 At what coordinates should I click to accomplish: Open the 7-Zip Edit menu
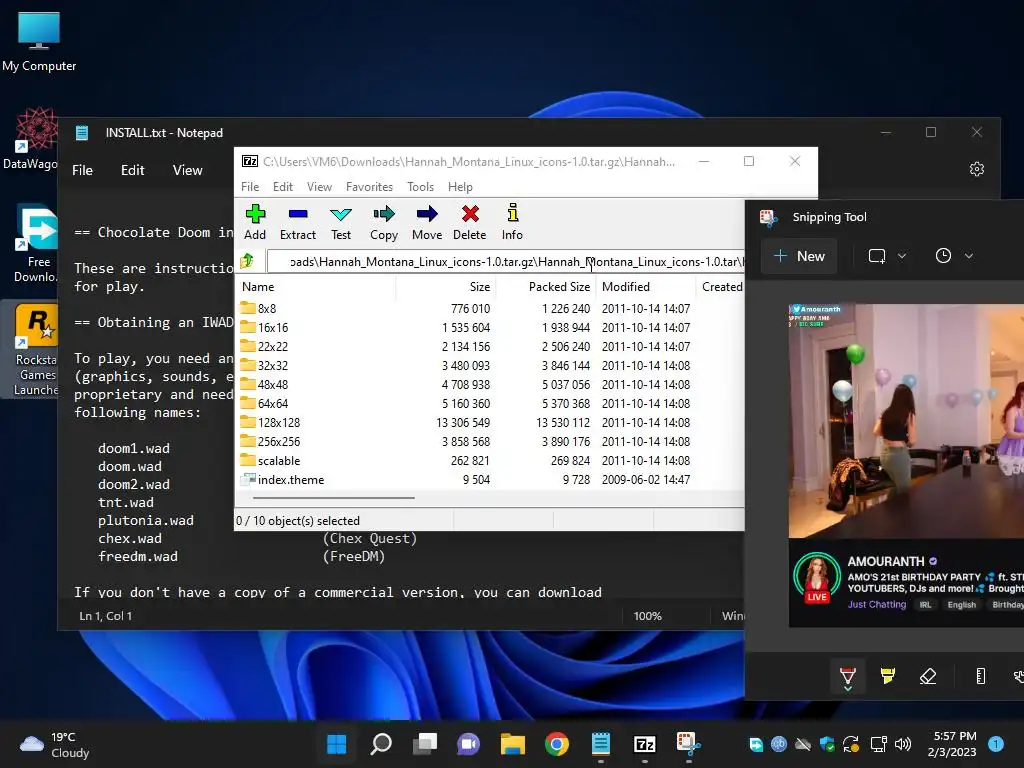point(283,187)
